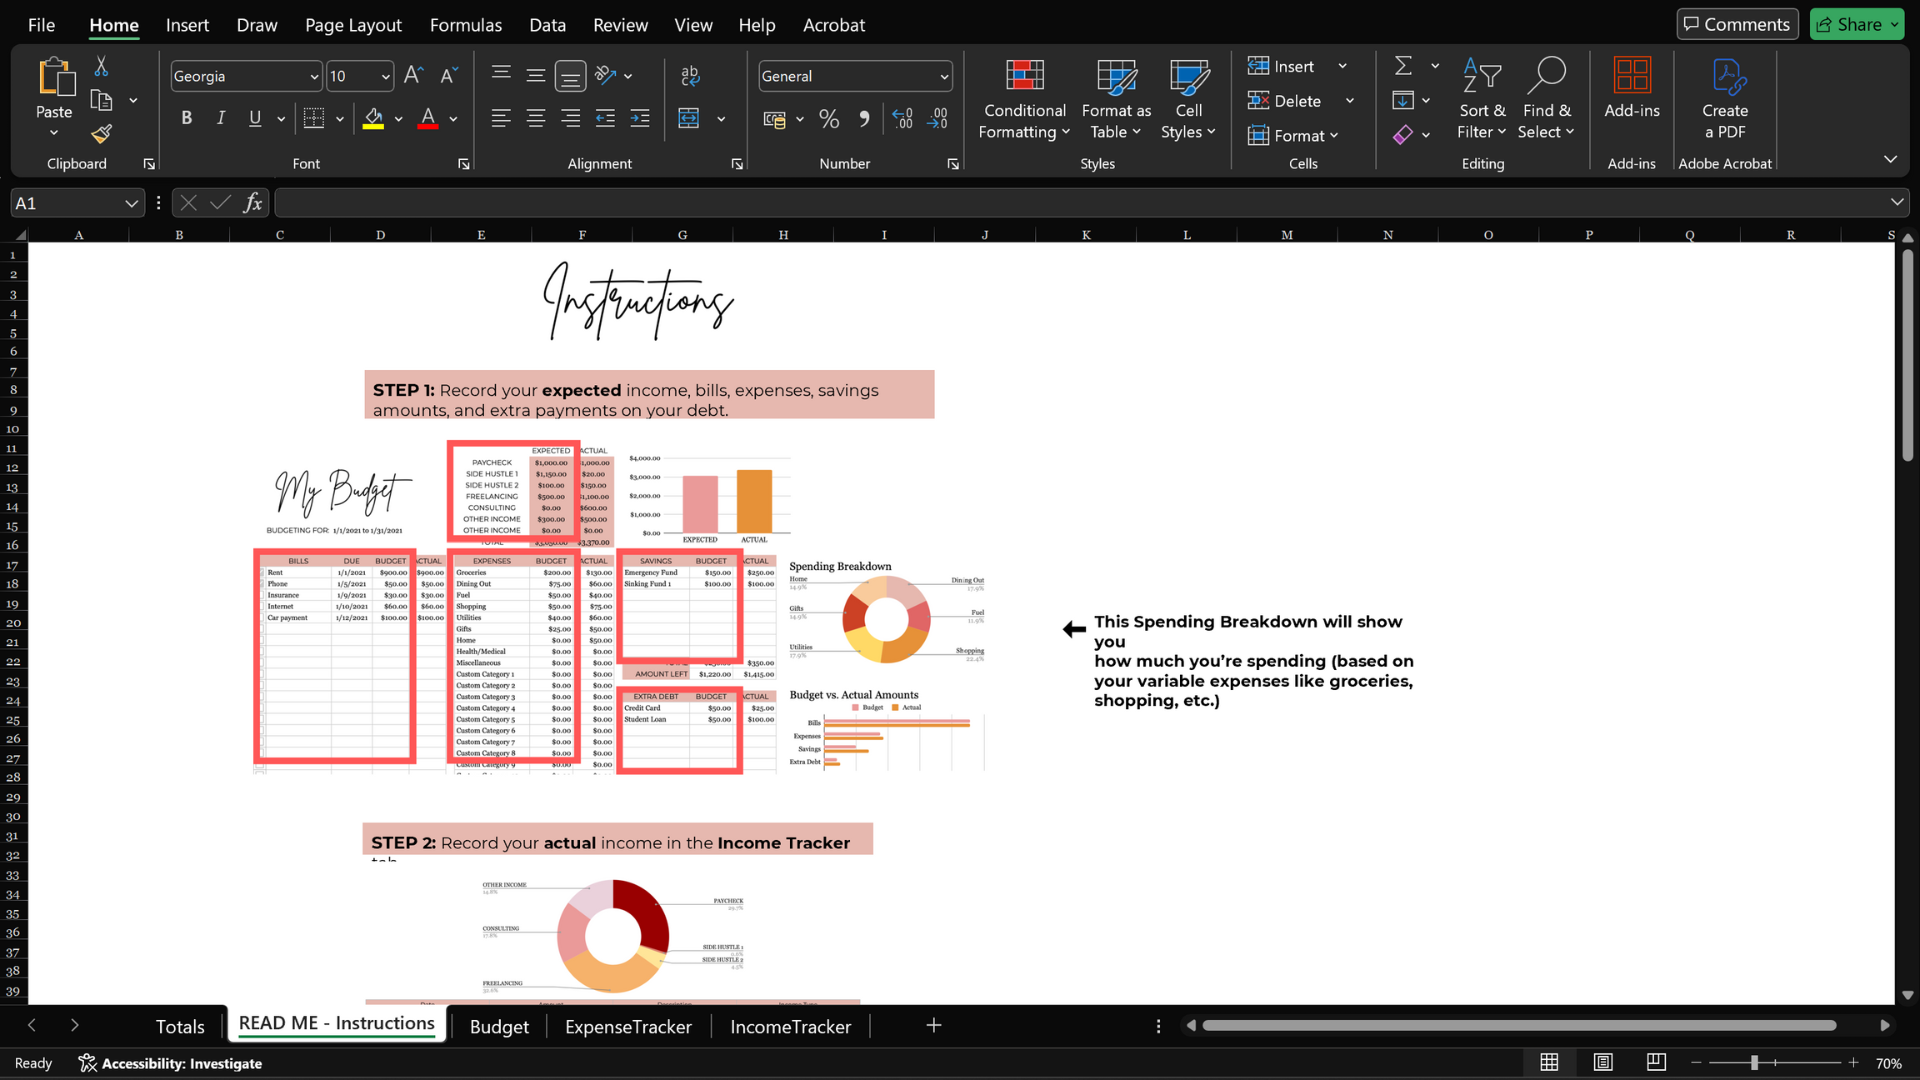This screenshot has height=1080, width=1920.
Task: Expand the General number format dropdown
Action: [x=943, y=77]
